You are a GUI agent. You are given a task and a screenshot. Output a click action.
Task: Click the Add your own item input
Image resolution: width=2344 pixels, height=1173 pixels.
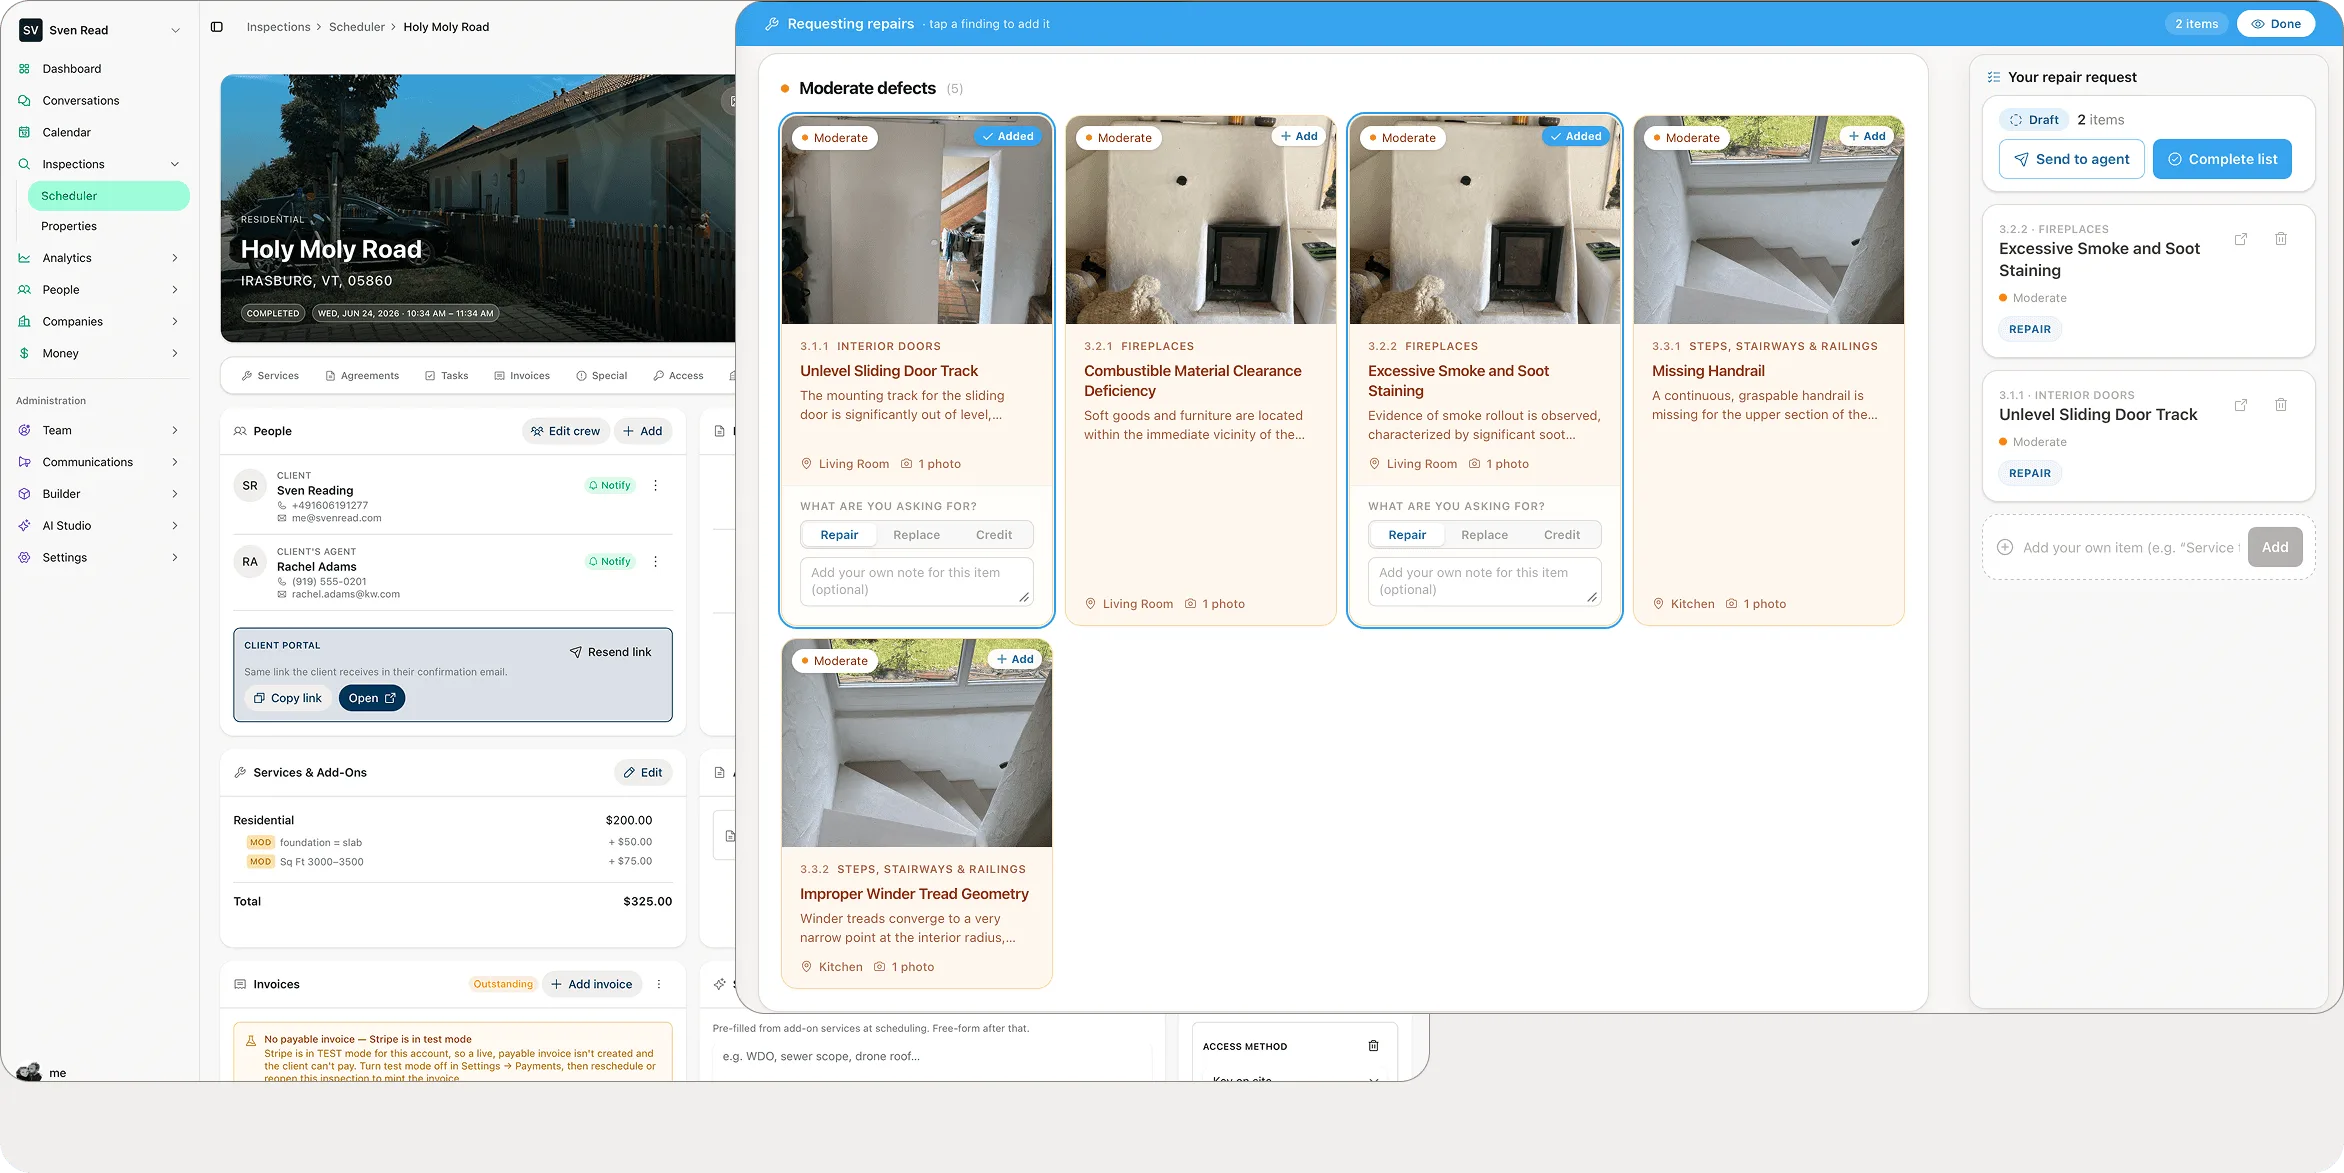pyautogui.click(x=2130, y=548)
